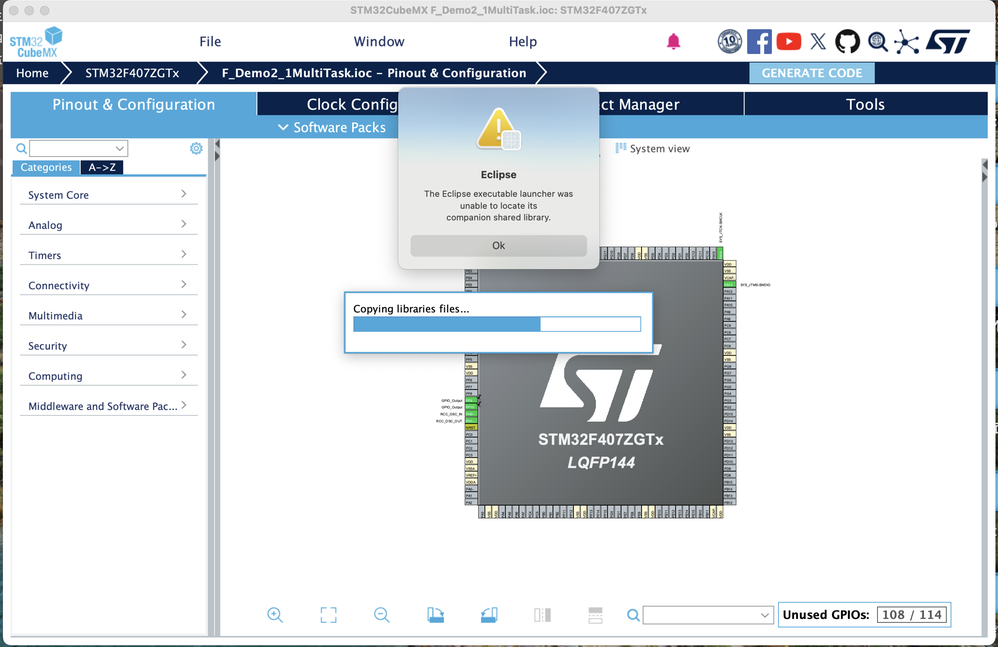Click the zoom in magnifier icon
The width and height of the screenshot is (998, 647).
coord(275,615)
